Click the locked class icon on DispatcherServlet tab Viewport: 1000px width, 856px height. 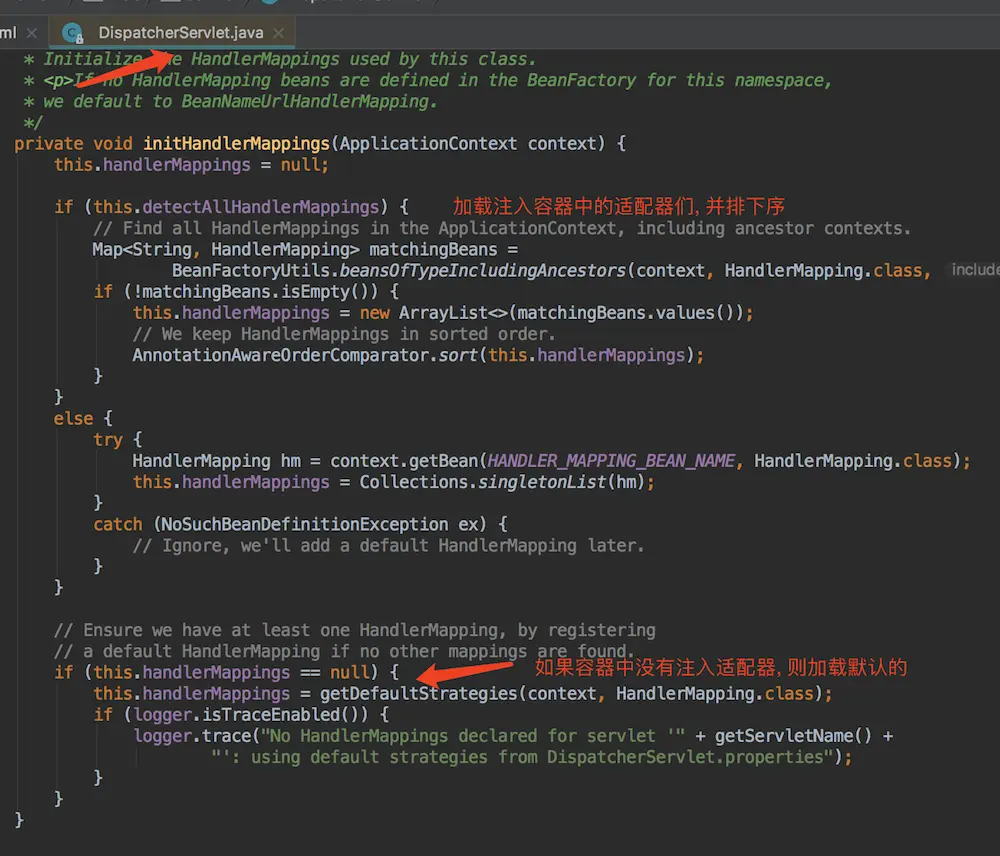coord(73,33)
